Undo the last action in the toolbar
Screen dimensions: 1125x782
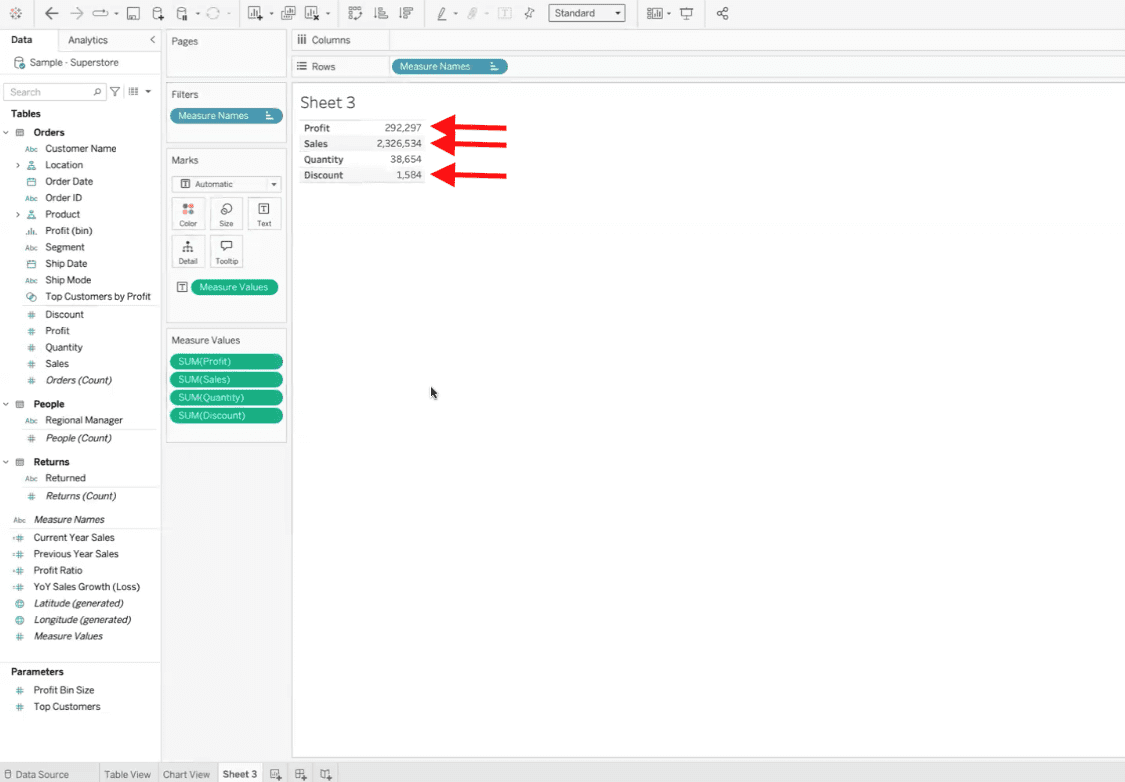click(50, 13)
